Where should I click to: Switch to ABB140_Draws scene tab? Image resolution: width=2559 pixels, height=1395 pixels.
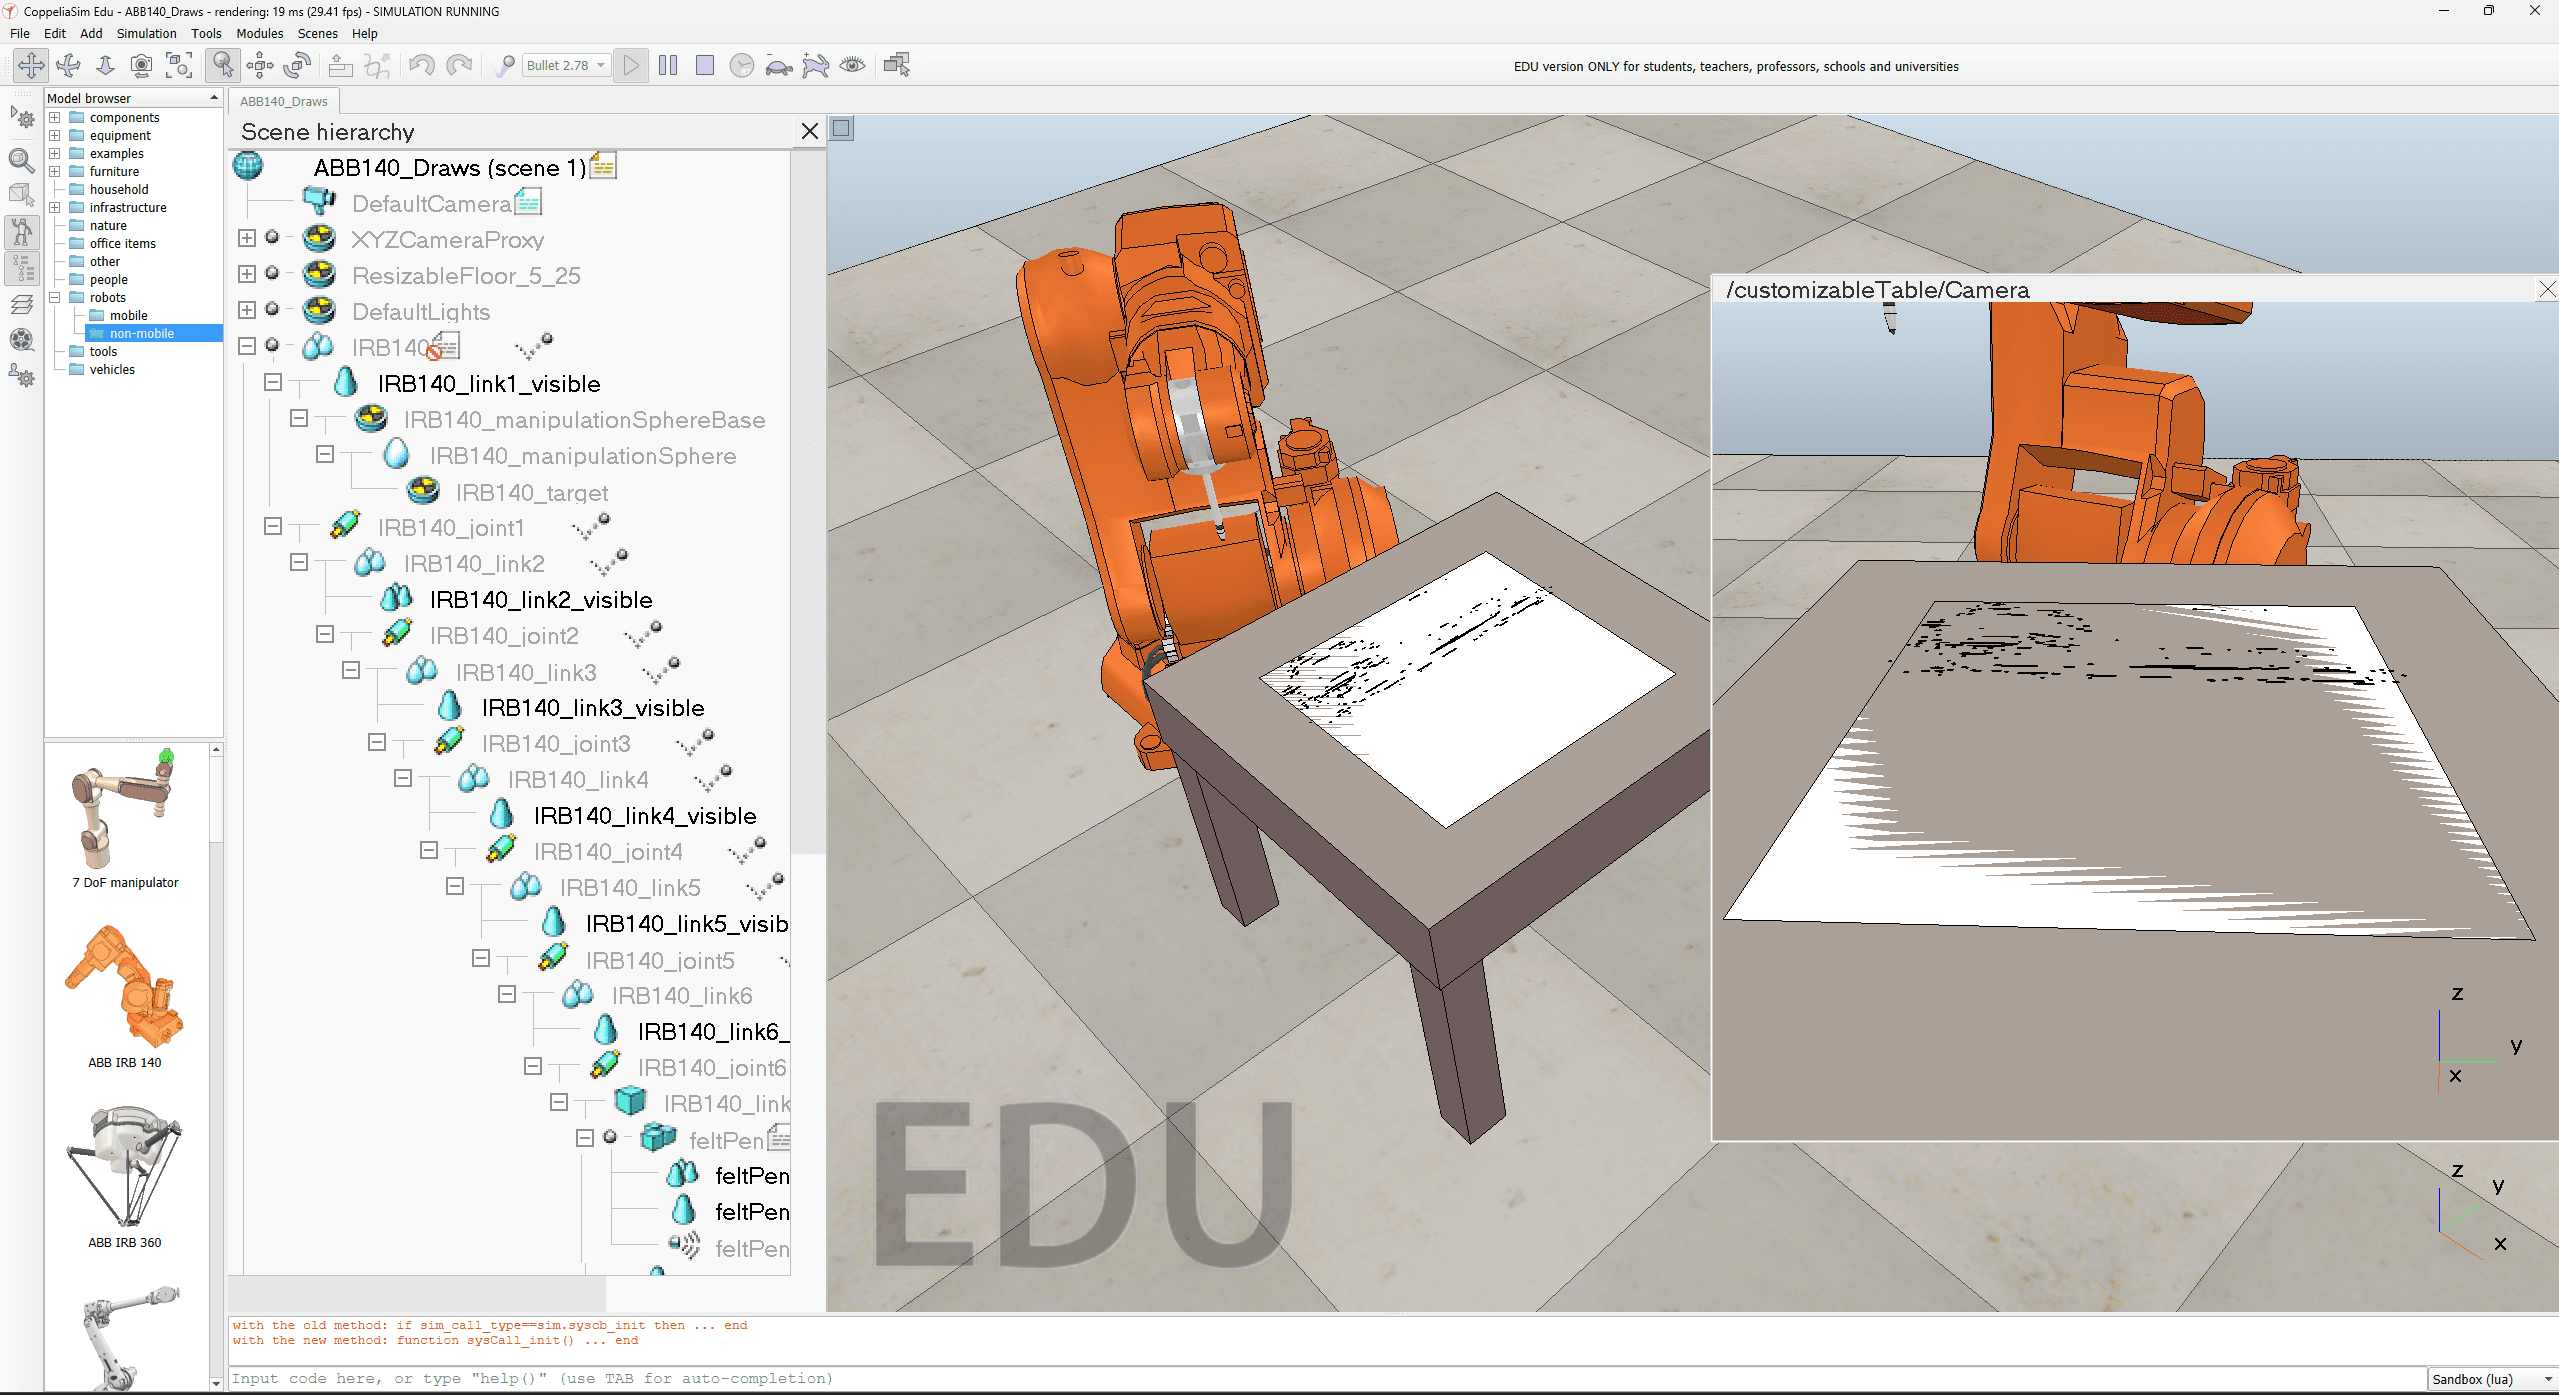(284, 101)
